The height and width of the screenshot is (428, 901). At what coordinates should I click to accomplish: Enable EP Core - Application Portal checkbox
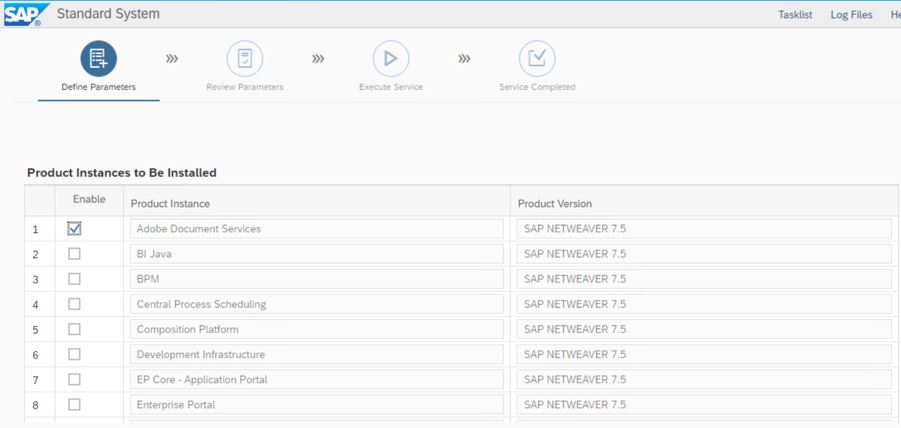(74, 379)
